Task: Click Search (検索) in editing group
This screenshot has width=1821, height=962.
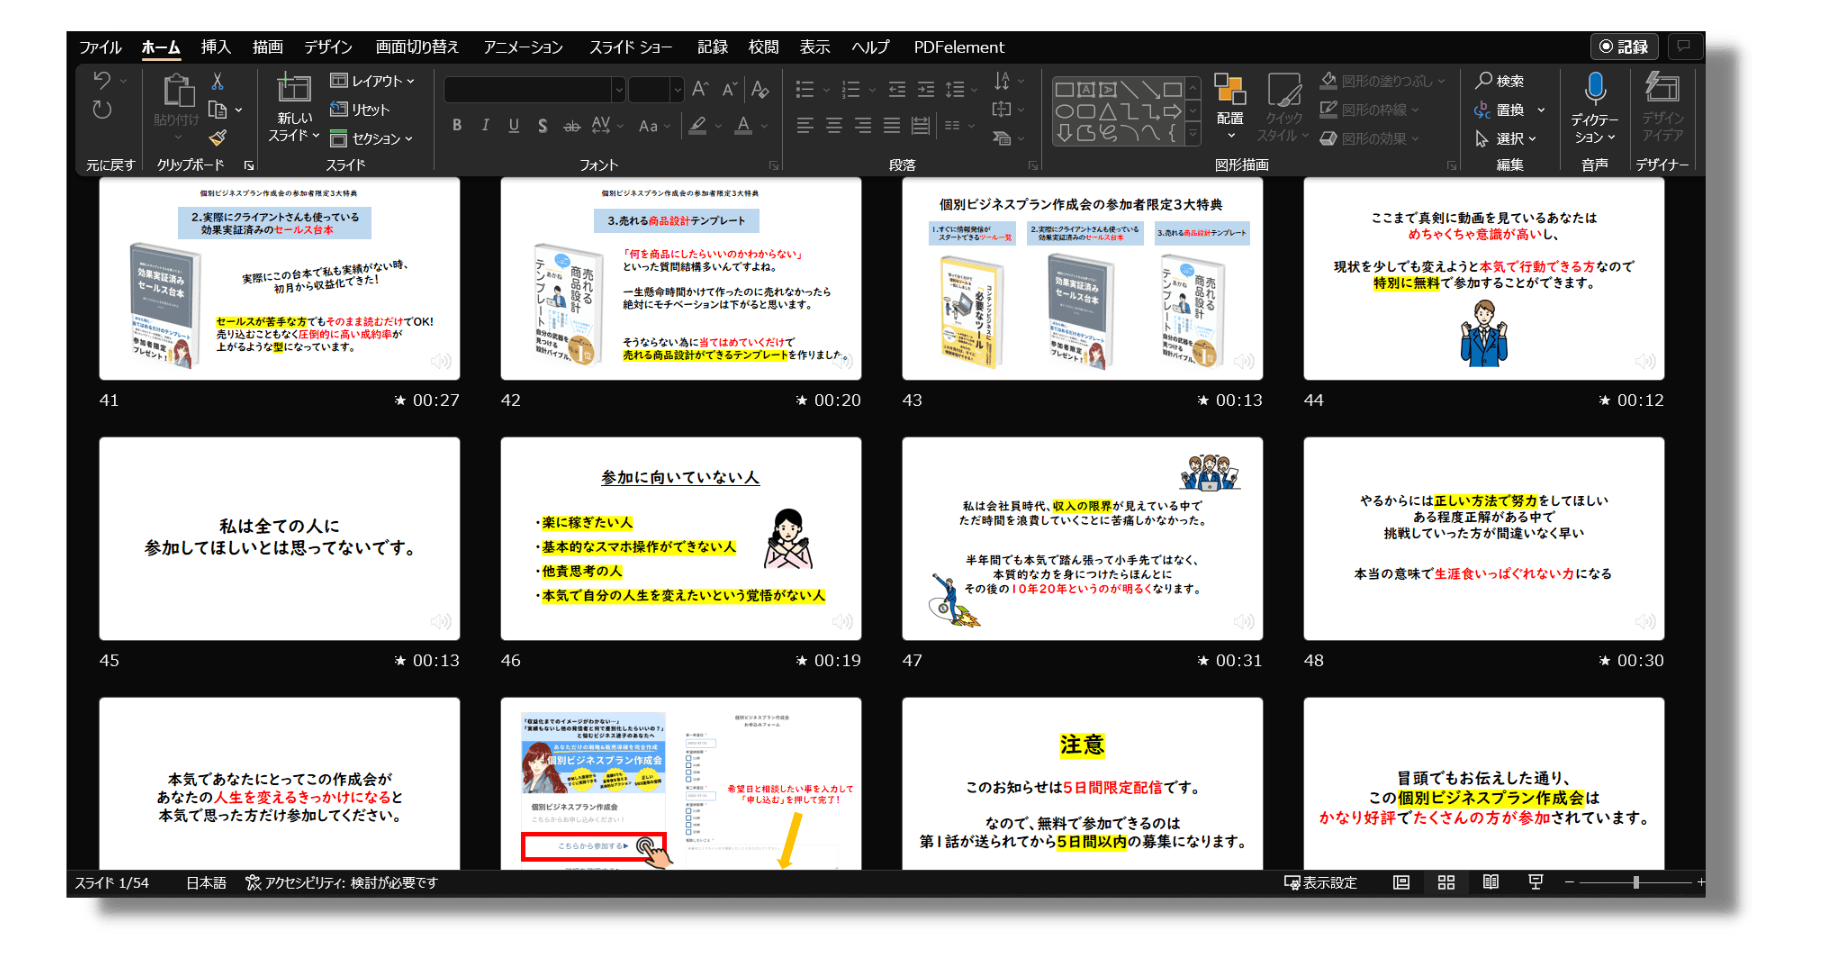Action: [1500, 81]
